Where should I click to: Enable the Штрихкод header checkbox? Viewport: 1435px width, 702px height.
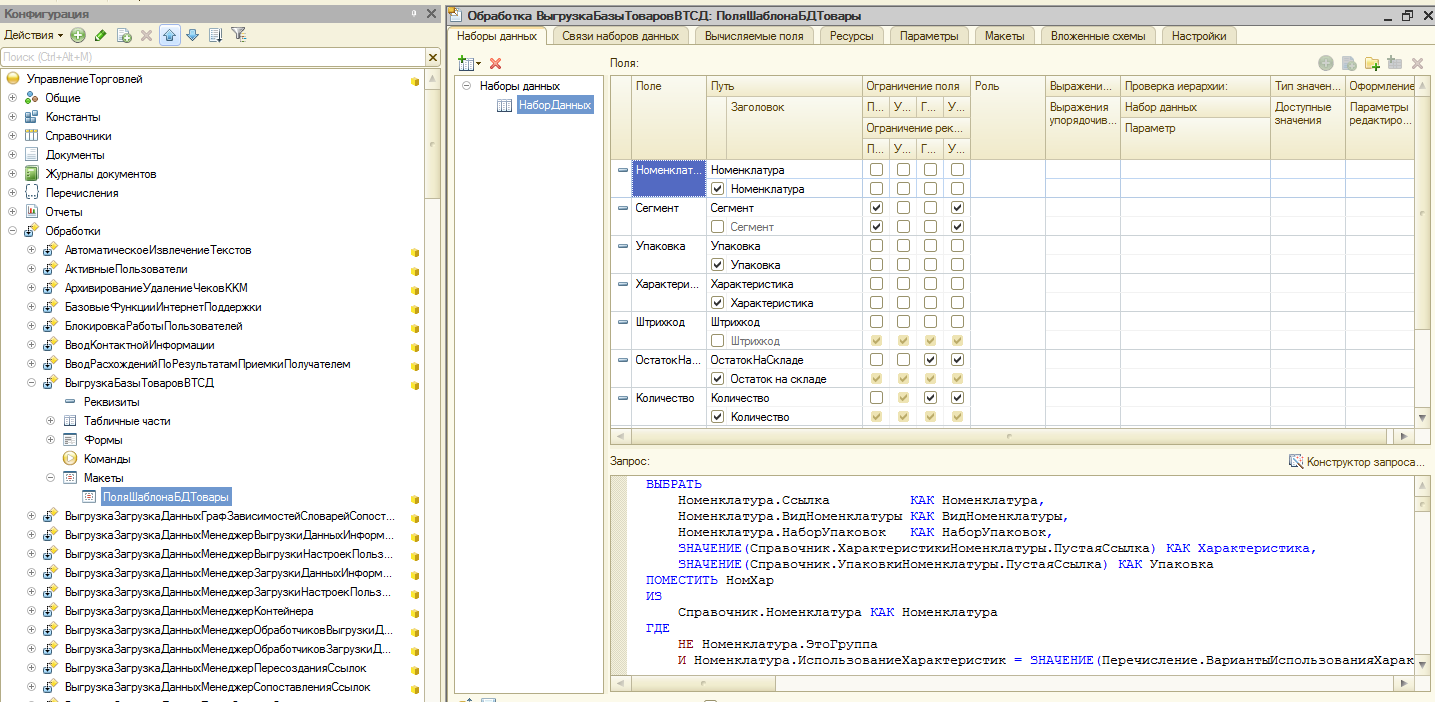point(717,341)
